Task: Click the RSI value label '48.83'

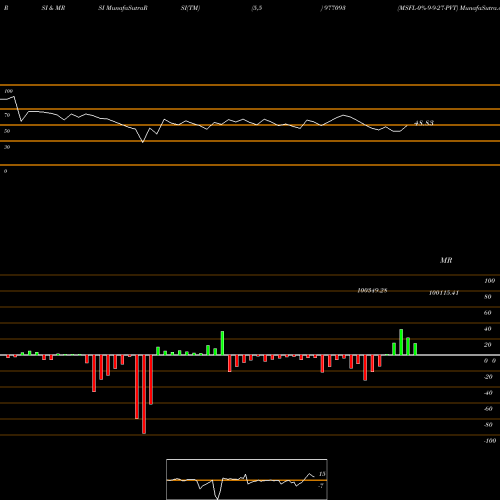Action: pyautogui.click(x=424, y=123)
